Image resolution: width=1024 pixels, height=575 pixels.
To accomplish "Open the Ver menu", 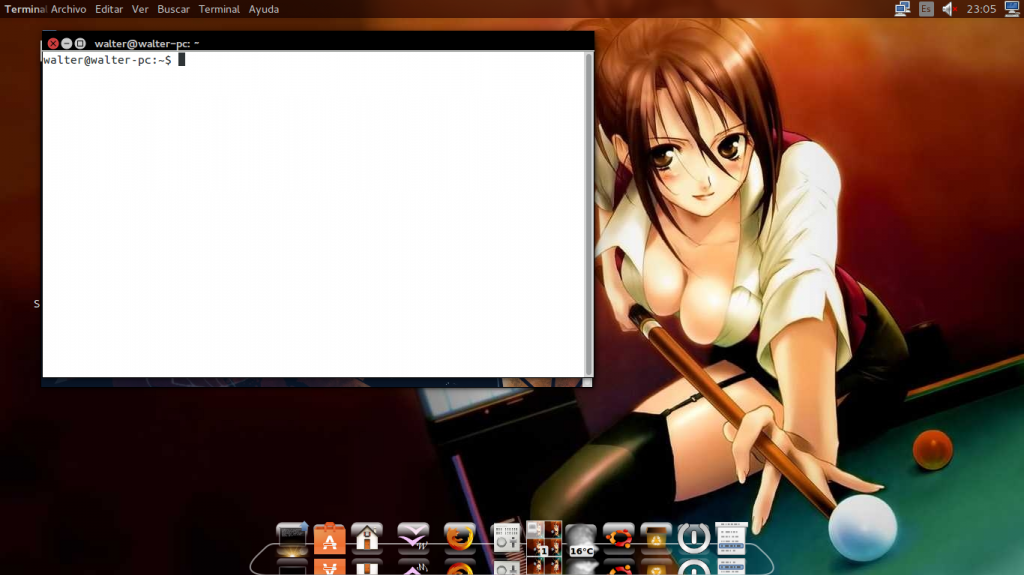I will click(140, 9).
